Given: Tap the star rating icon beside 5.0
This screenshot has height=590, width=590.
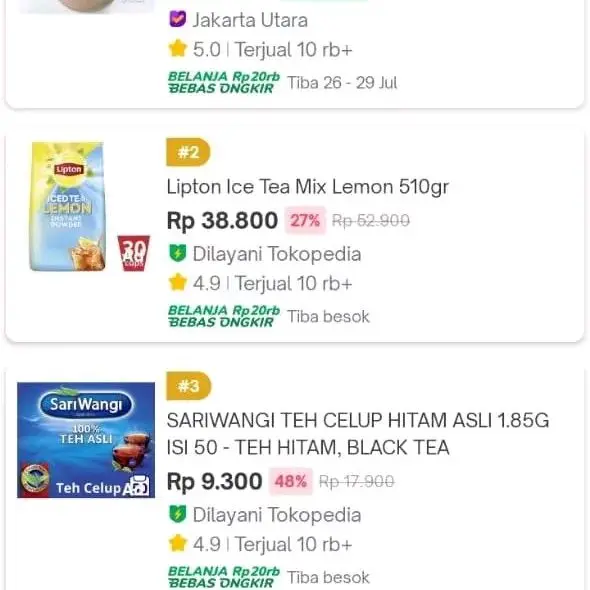Looking at the screenshot, I should pyautogui.click(x=178, y=49).
